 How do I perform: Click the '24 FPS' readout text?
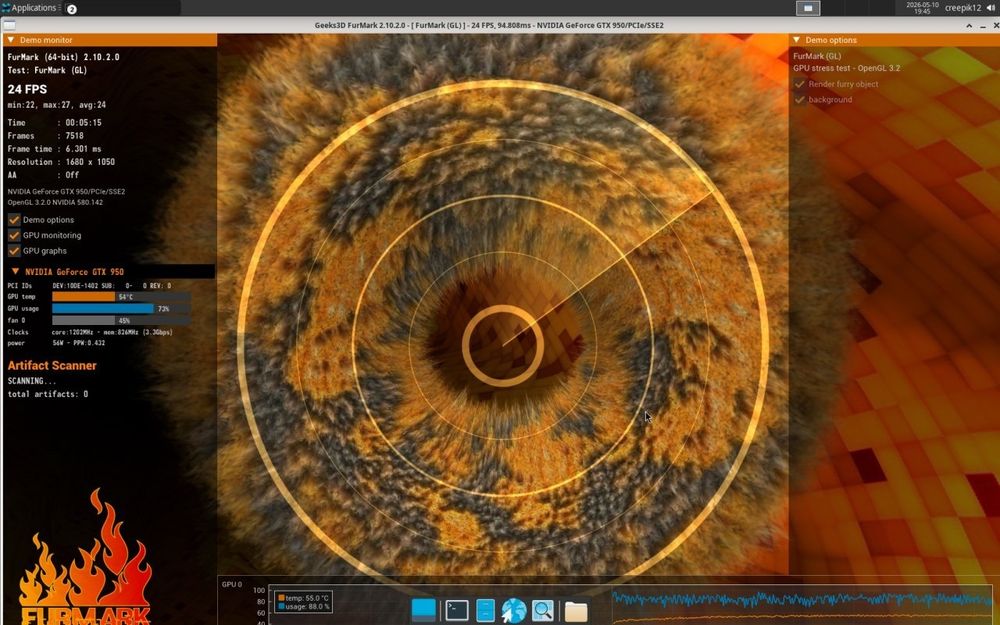pos(27,89)
